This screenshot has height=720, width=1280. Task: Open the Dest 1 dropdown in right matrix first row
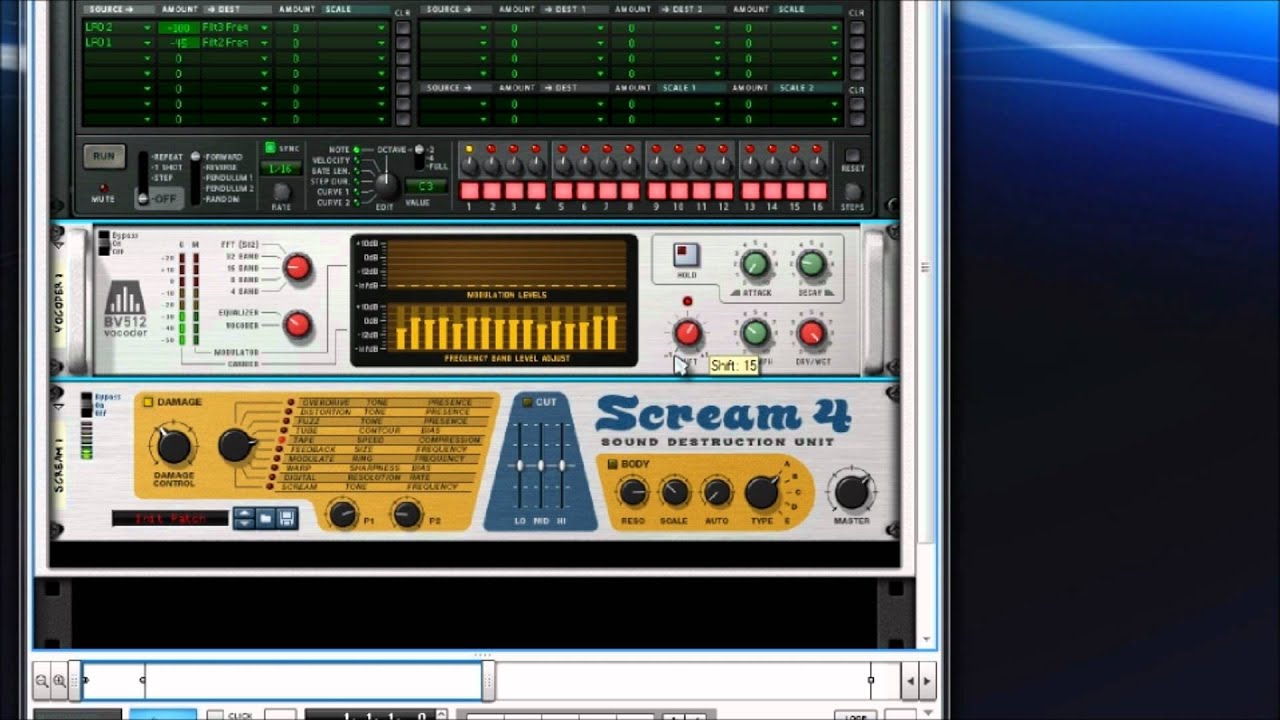point(571,28)
